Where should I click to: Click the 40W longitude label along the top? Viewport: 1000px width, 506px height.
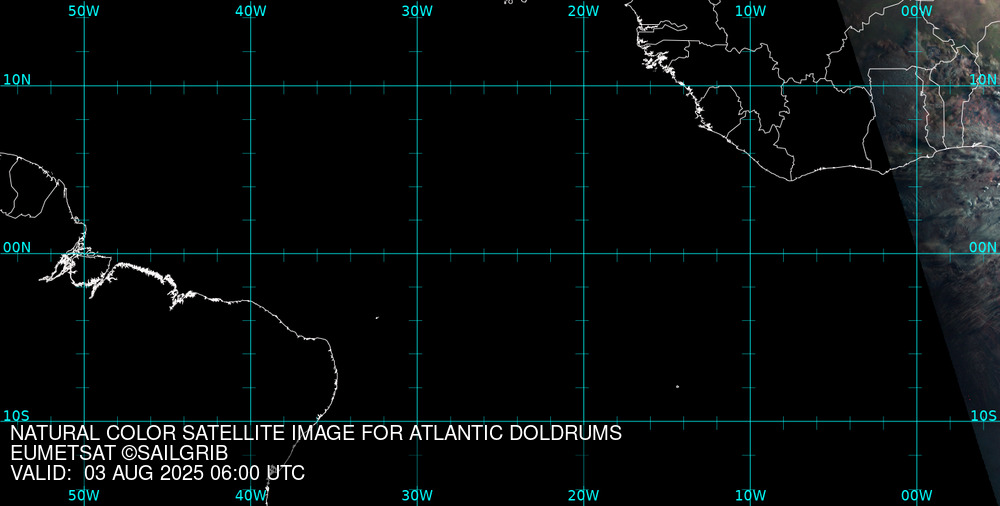(x=251, y=11)
